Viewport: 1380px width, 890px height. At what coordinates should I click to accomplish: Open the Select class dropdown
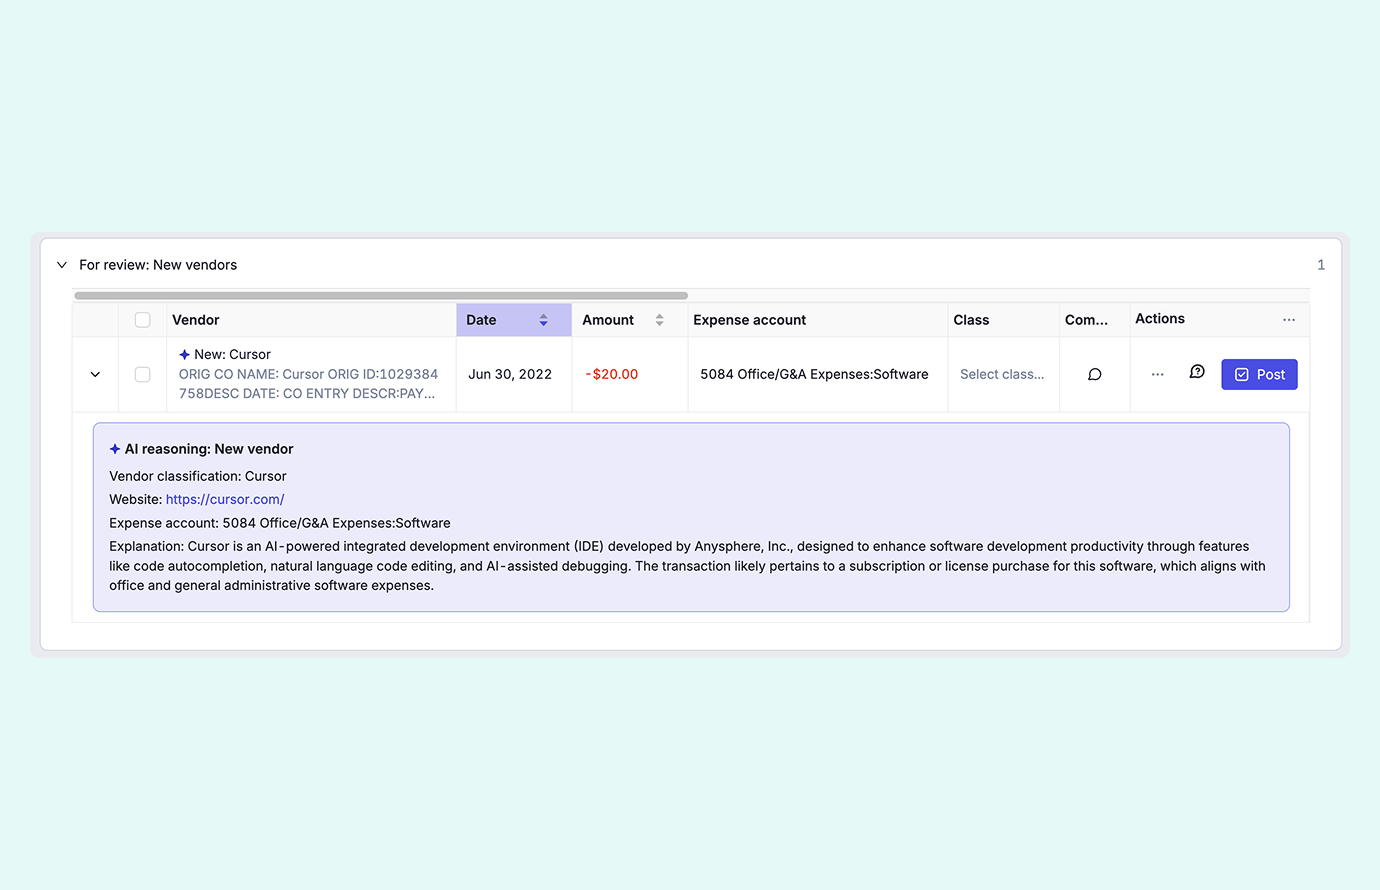[x=1001, y=374]
